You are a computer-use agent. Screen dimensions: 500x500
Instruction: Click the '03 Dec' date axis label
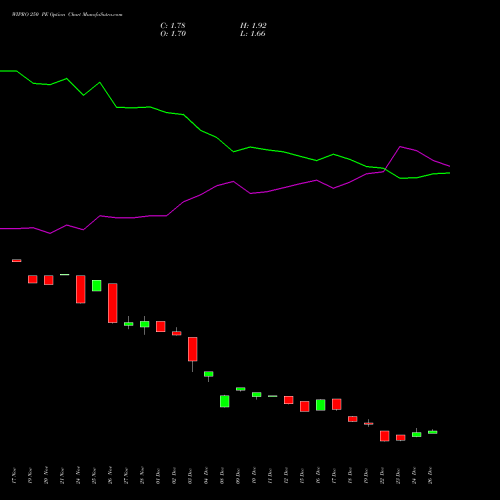[x=190, y=476]
